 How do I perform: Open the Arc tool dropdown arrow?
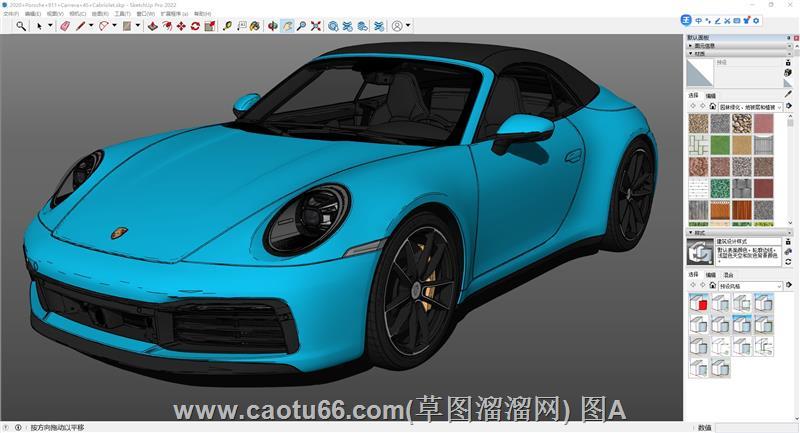click(114, 26)
